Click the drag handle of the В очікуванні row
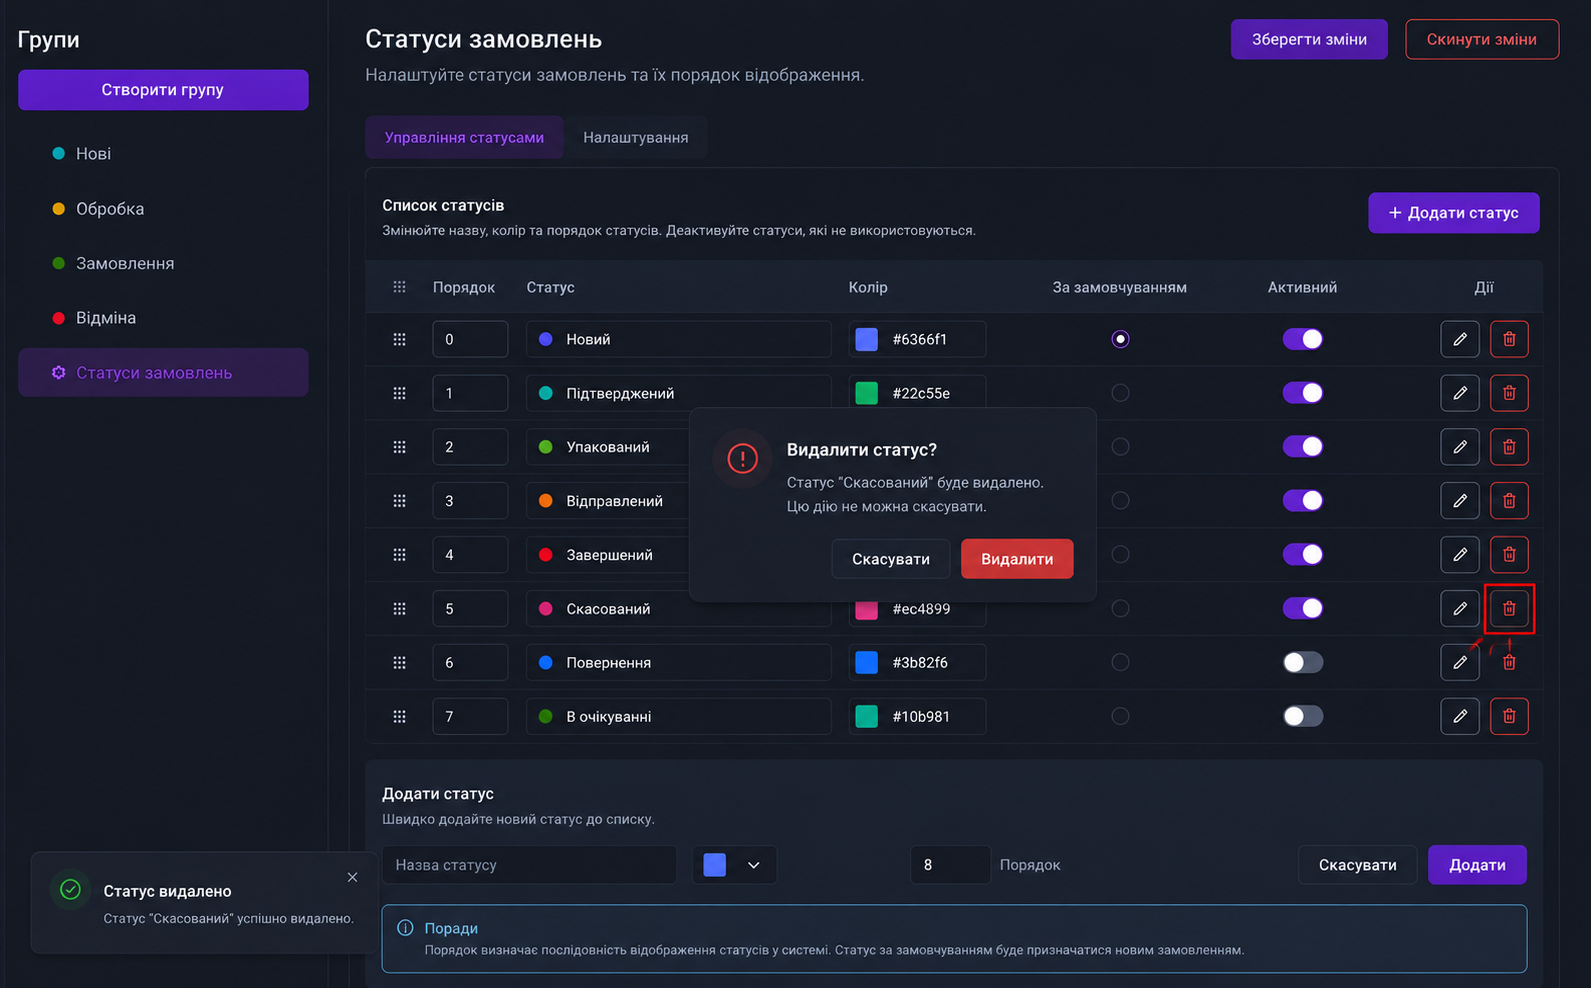 pos(399,716)
